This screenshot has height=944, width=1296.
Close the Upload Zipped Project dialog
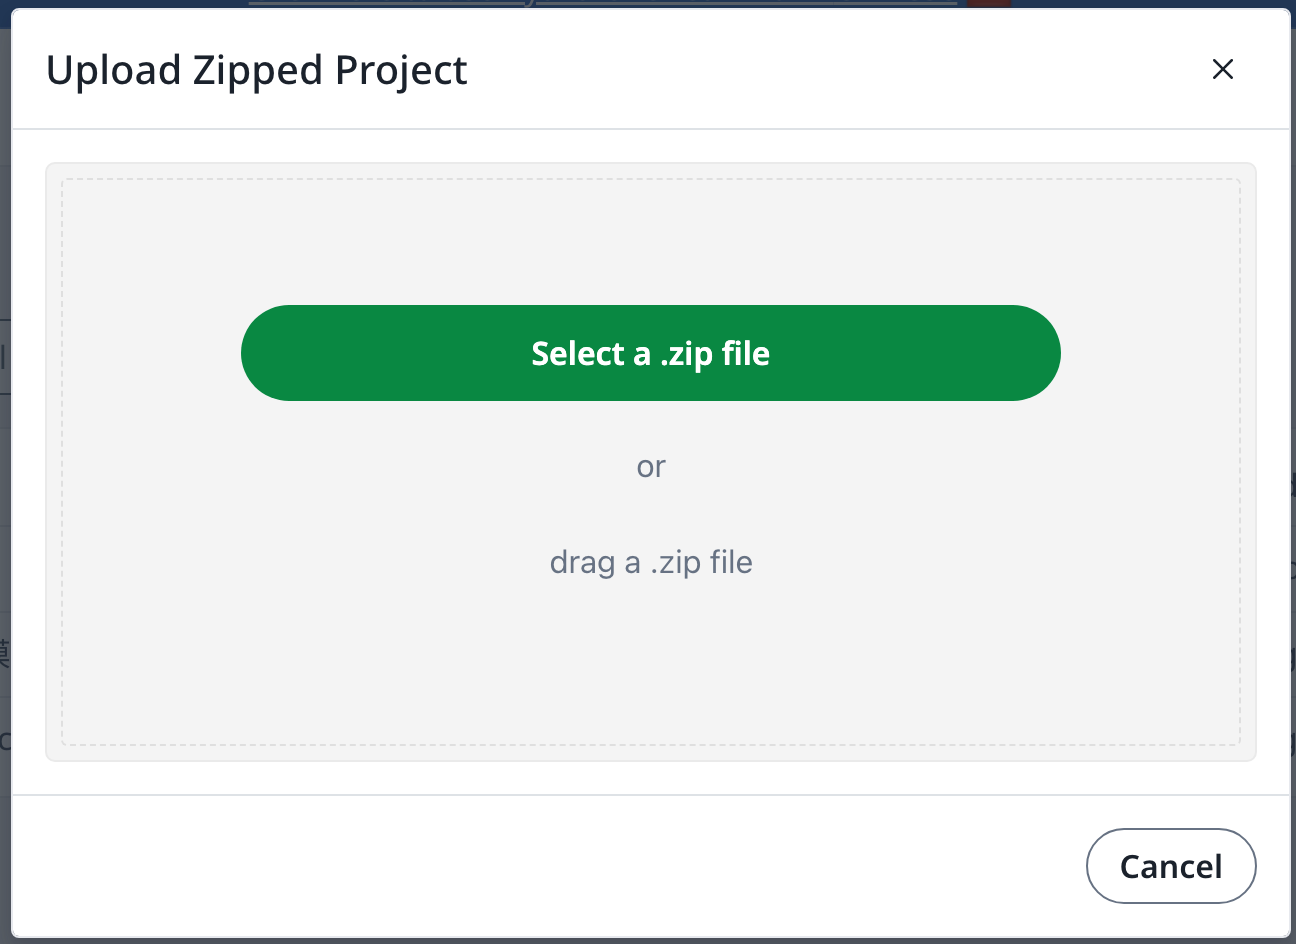[x=1222, y=69]
